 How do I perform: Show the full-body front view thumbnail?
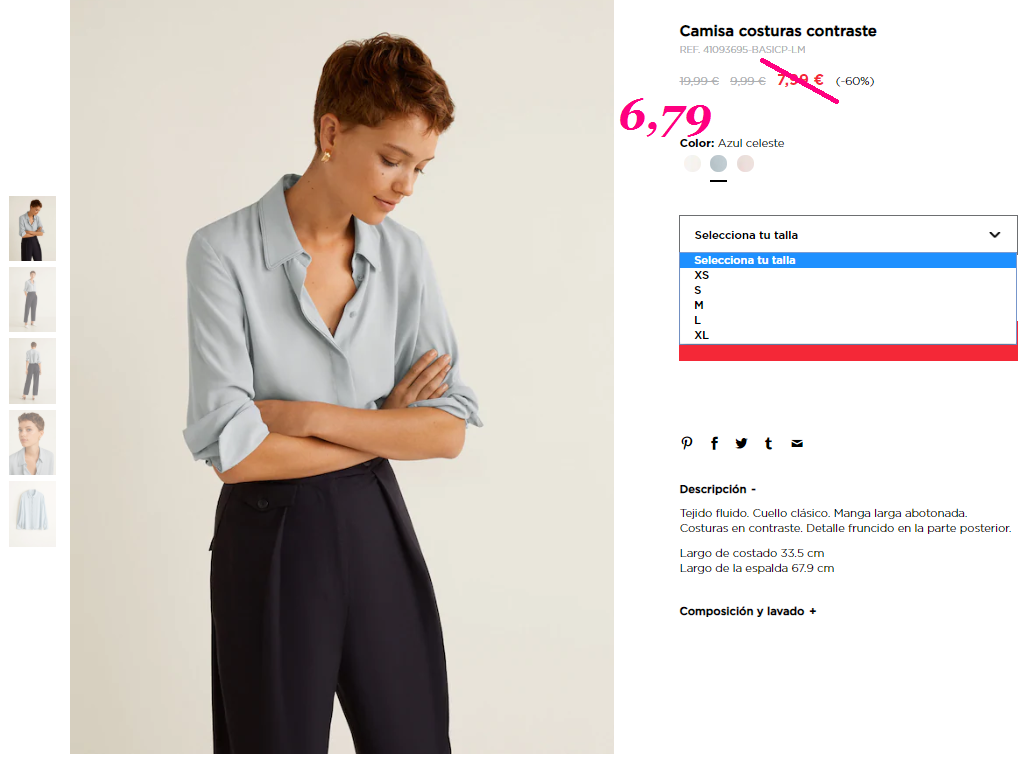[x=33, y=300]
